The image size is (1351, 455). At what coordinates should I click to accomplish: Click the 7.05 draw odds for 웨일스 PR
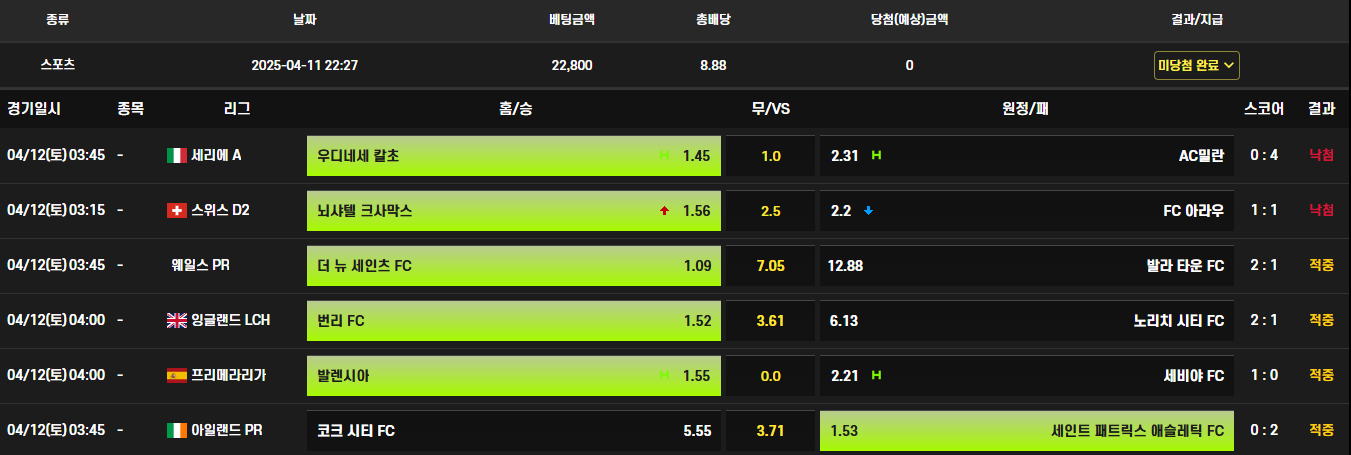tap(770, 266)
